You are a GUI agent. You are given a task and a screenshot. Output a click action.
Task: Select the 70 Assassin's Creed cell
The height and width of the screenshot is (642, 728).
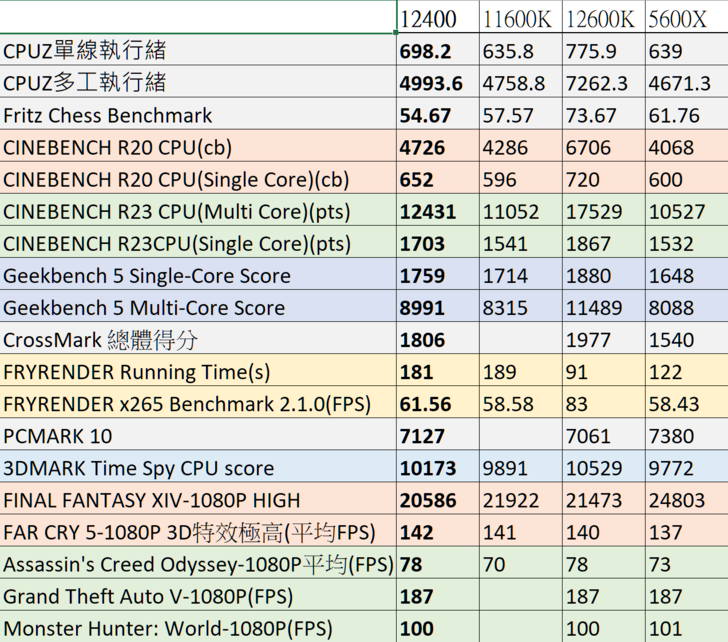(x=520, y=562)
